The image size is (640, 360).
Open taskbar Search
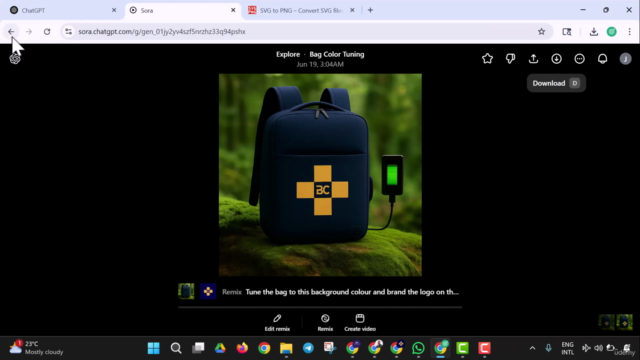point(176,348)
